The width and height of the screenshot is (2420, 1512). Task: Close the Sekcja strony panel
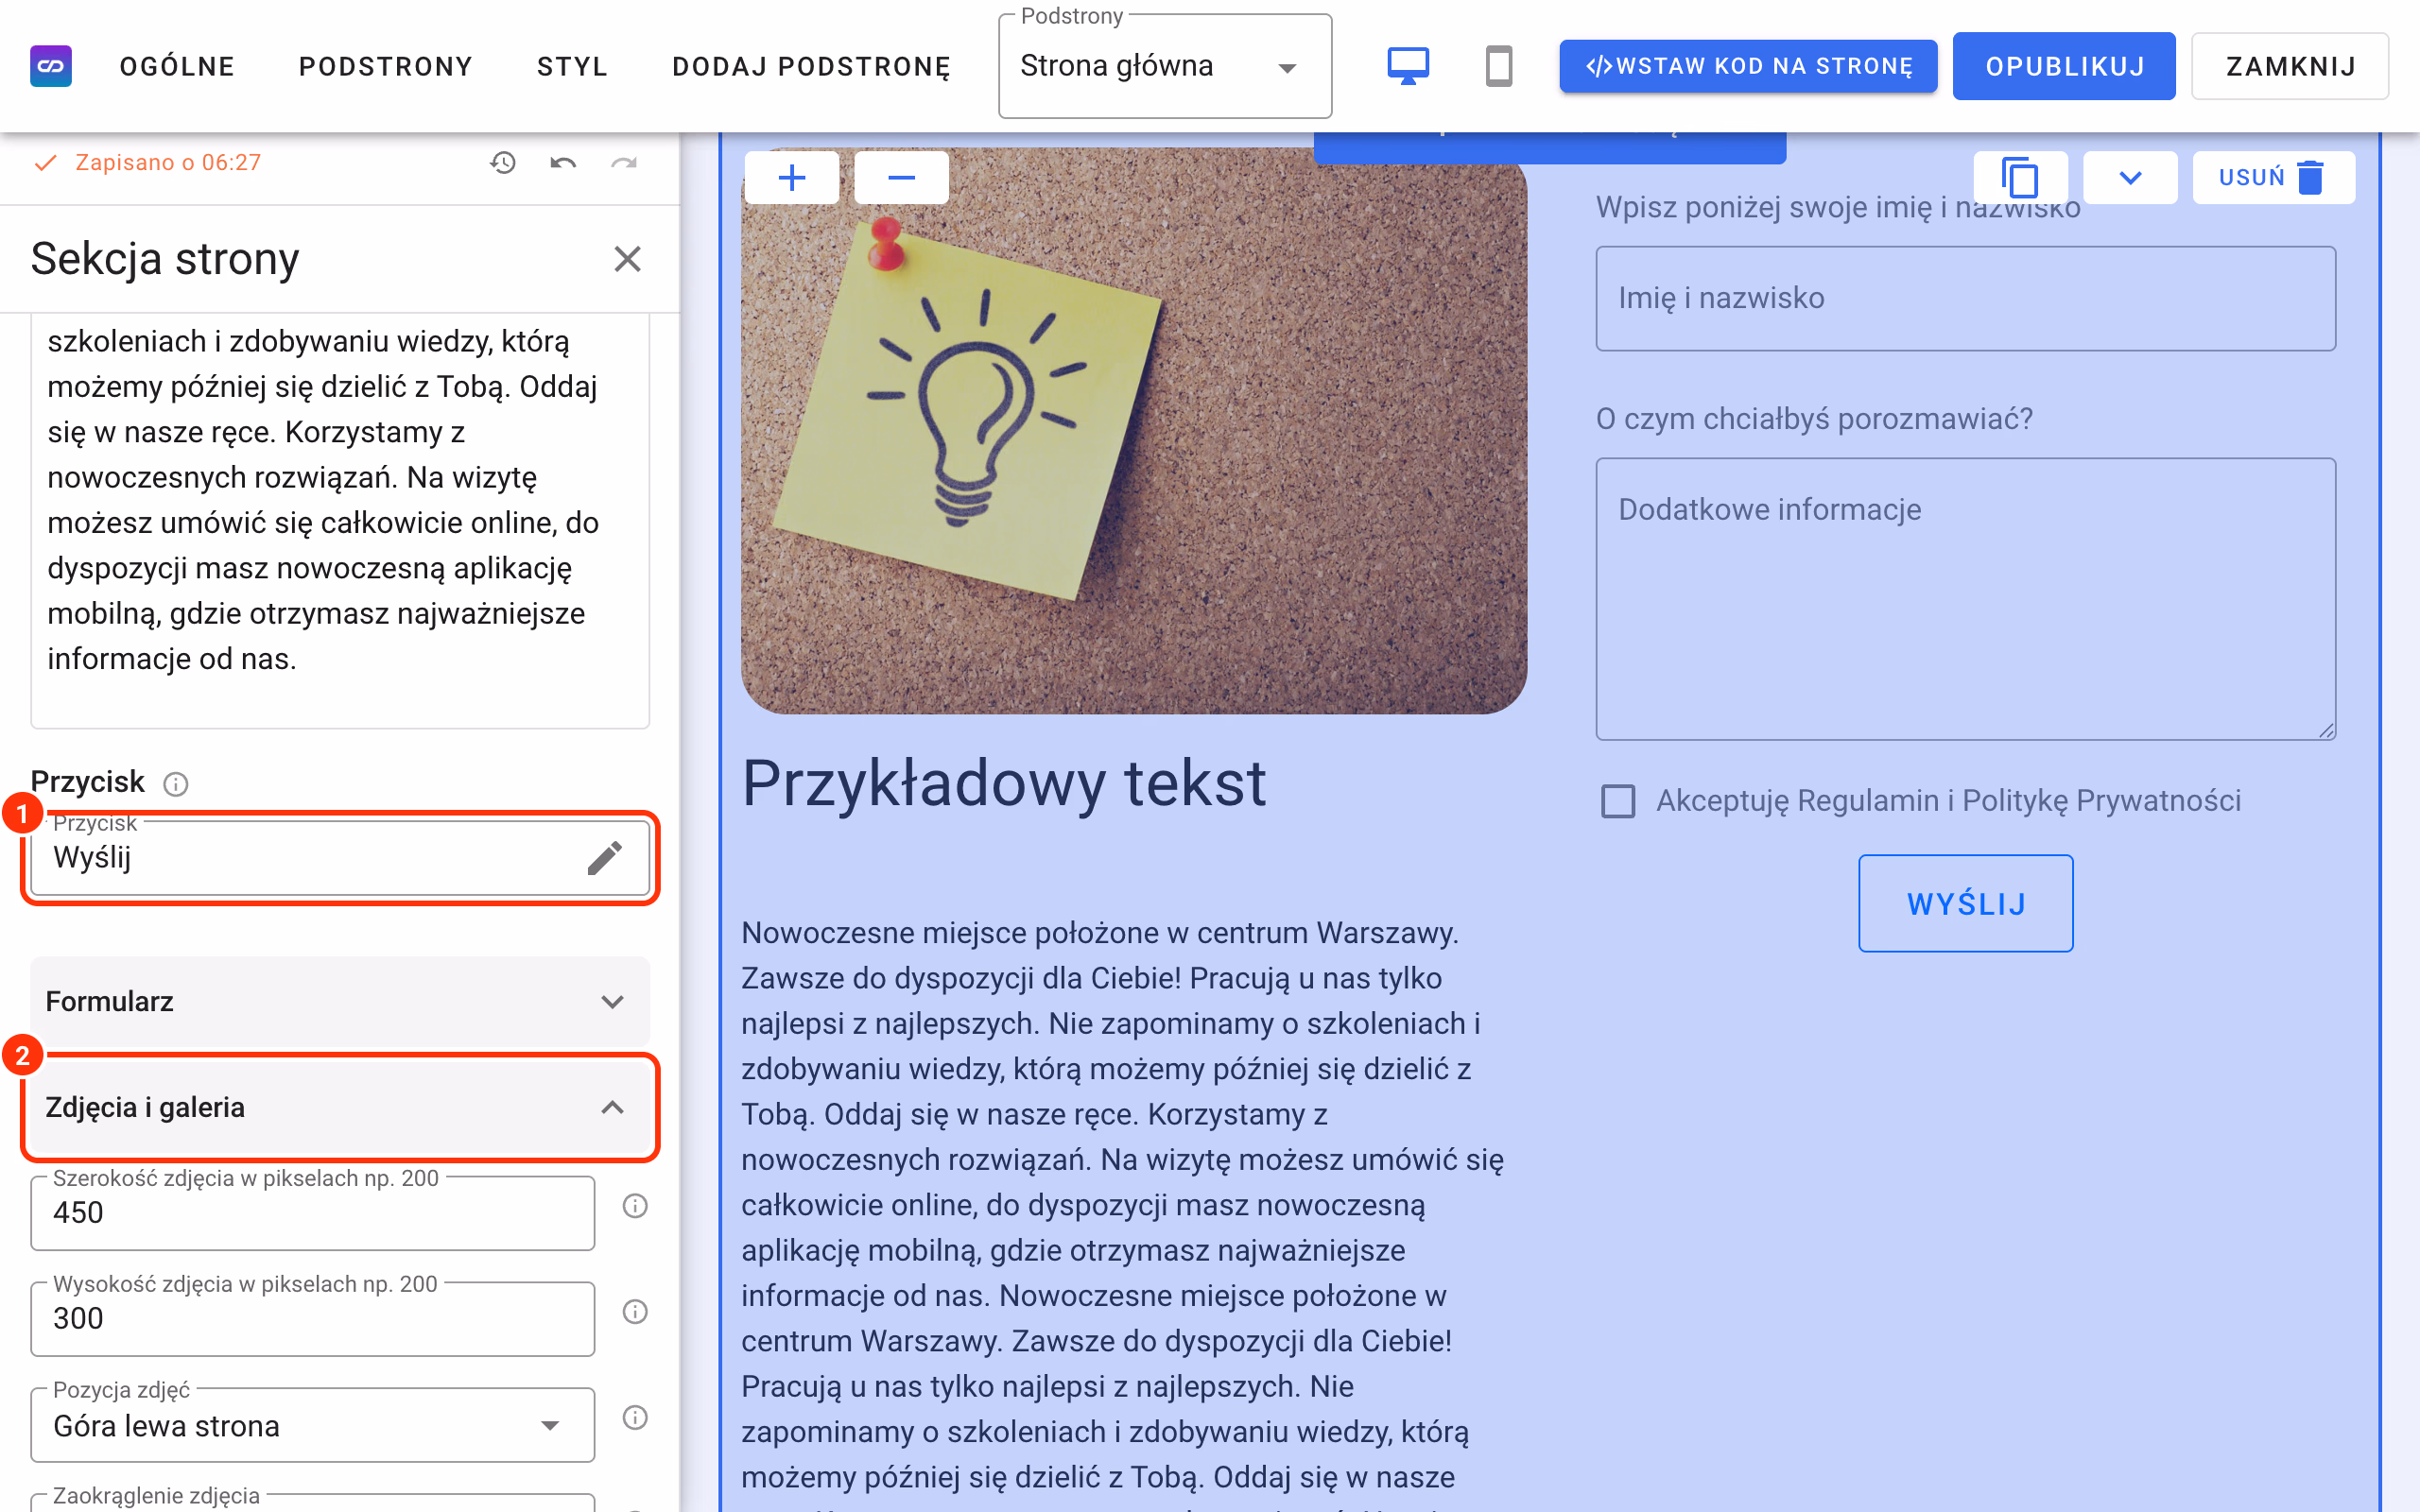point(627,259)
